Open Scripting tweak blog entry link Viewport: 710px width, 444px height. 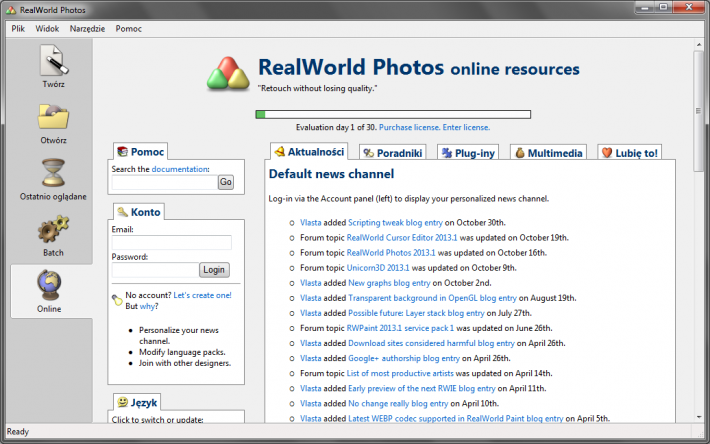tap(395, 222)
